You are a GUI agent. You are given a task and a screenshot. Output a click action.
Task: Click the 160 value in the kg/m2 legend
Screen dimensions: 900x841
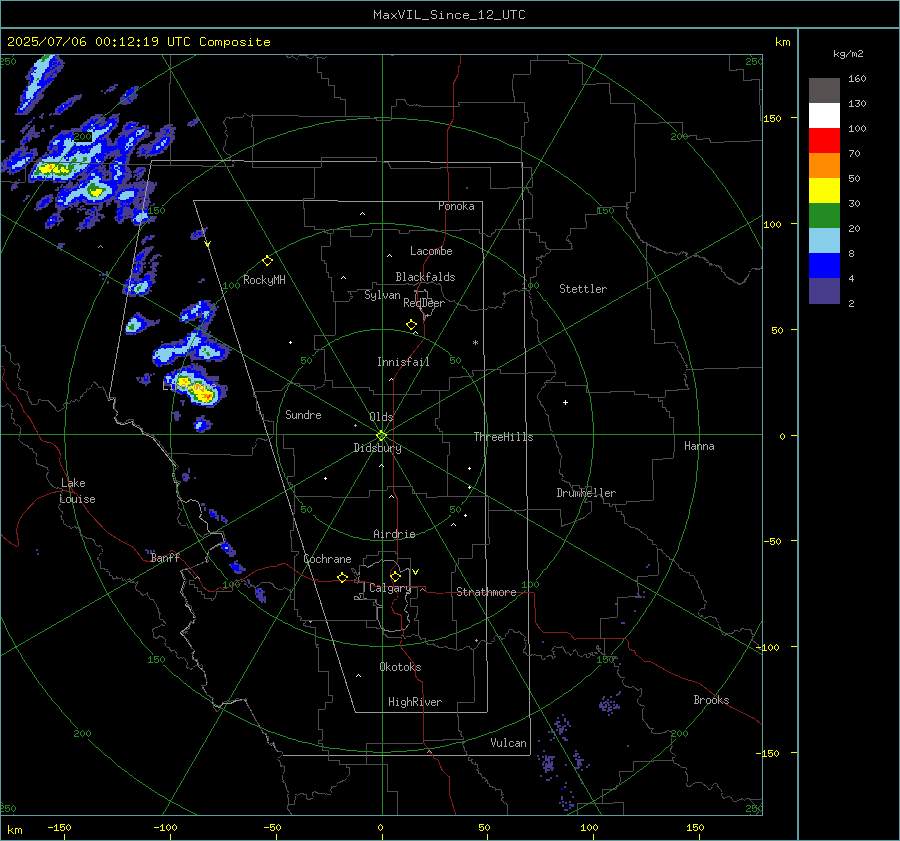point(857,79)
